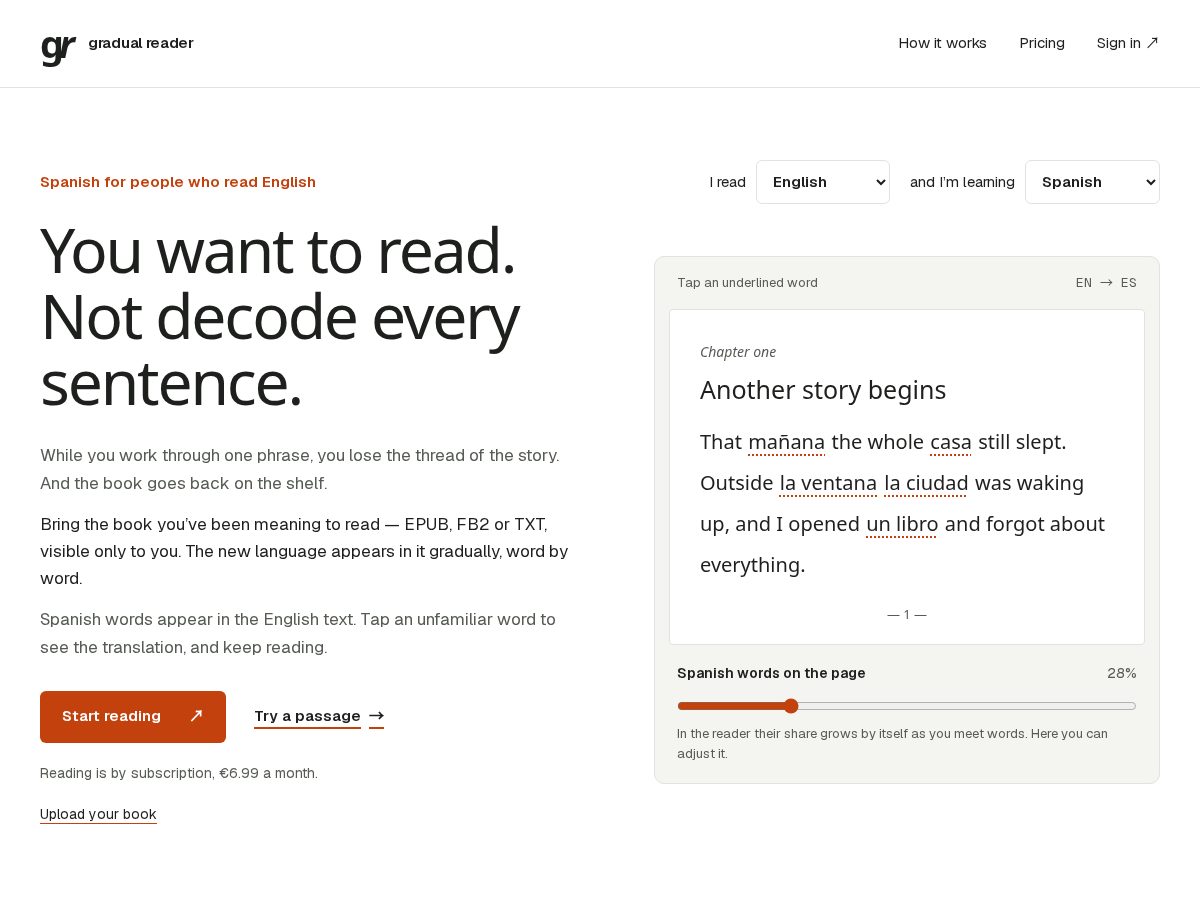Click the 28% value label
Screen dimensions: 1200x900
point(1122,673)
